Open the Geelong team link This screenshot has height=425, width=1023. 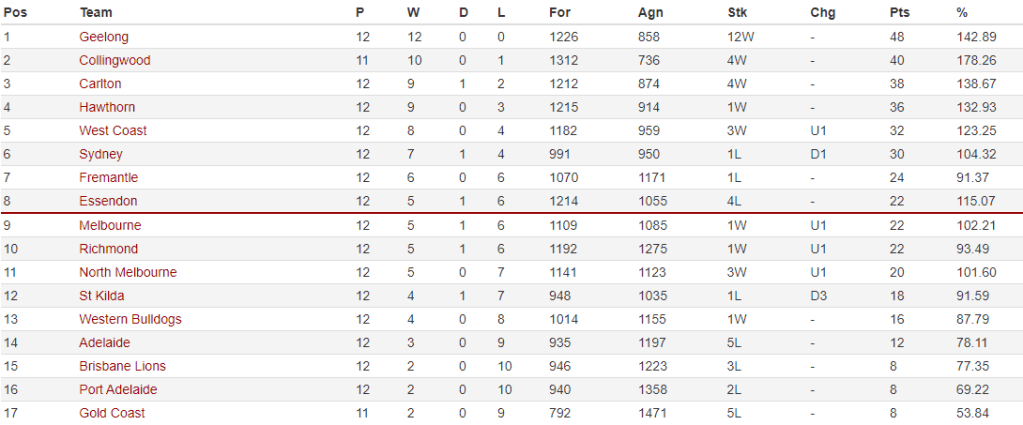click(x=104, y=37)
